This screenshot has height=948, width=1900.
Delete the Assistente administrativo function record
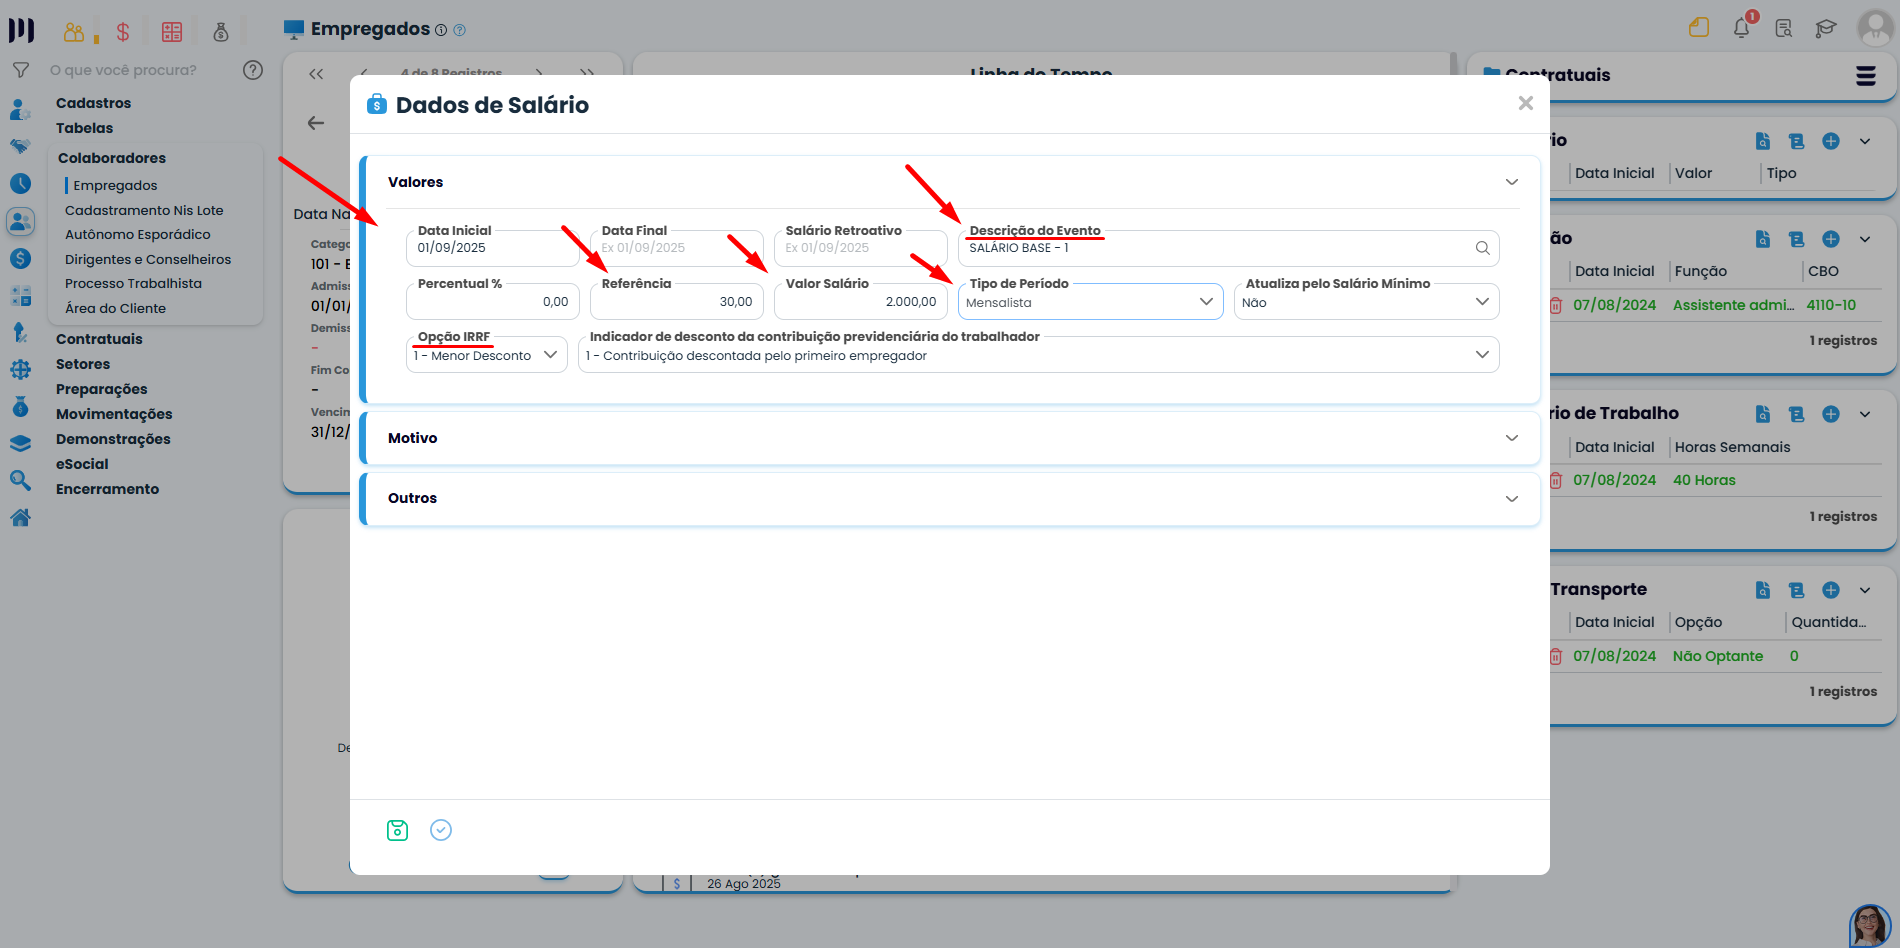click(1556, 305)
